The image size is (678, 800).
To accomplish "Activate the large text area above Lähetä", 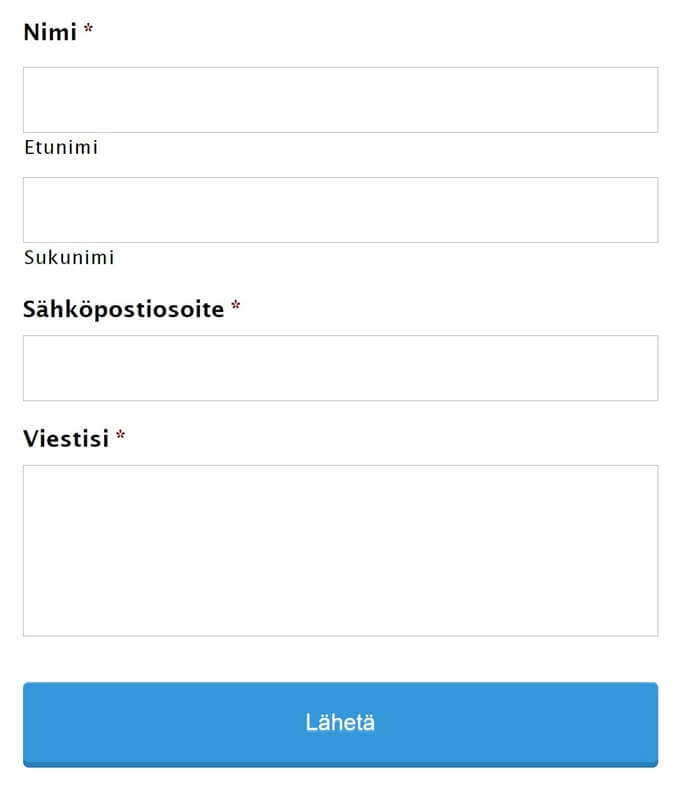I will (x=340, y=550).
